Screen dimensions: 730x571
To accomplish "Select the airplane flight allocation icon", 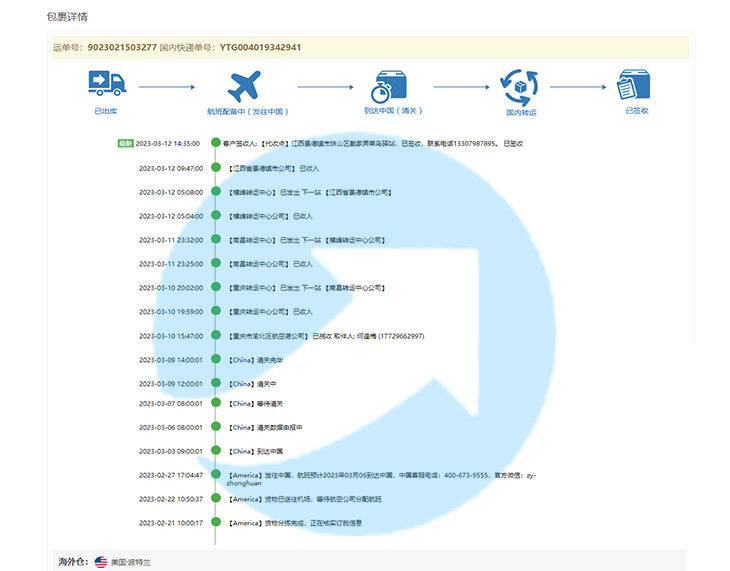I will (x=244, y=86).
